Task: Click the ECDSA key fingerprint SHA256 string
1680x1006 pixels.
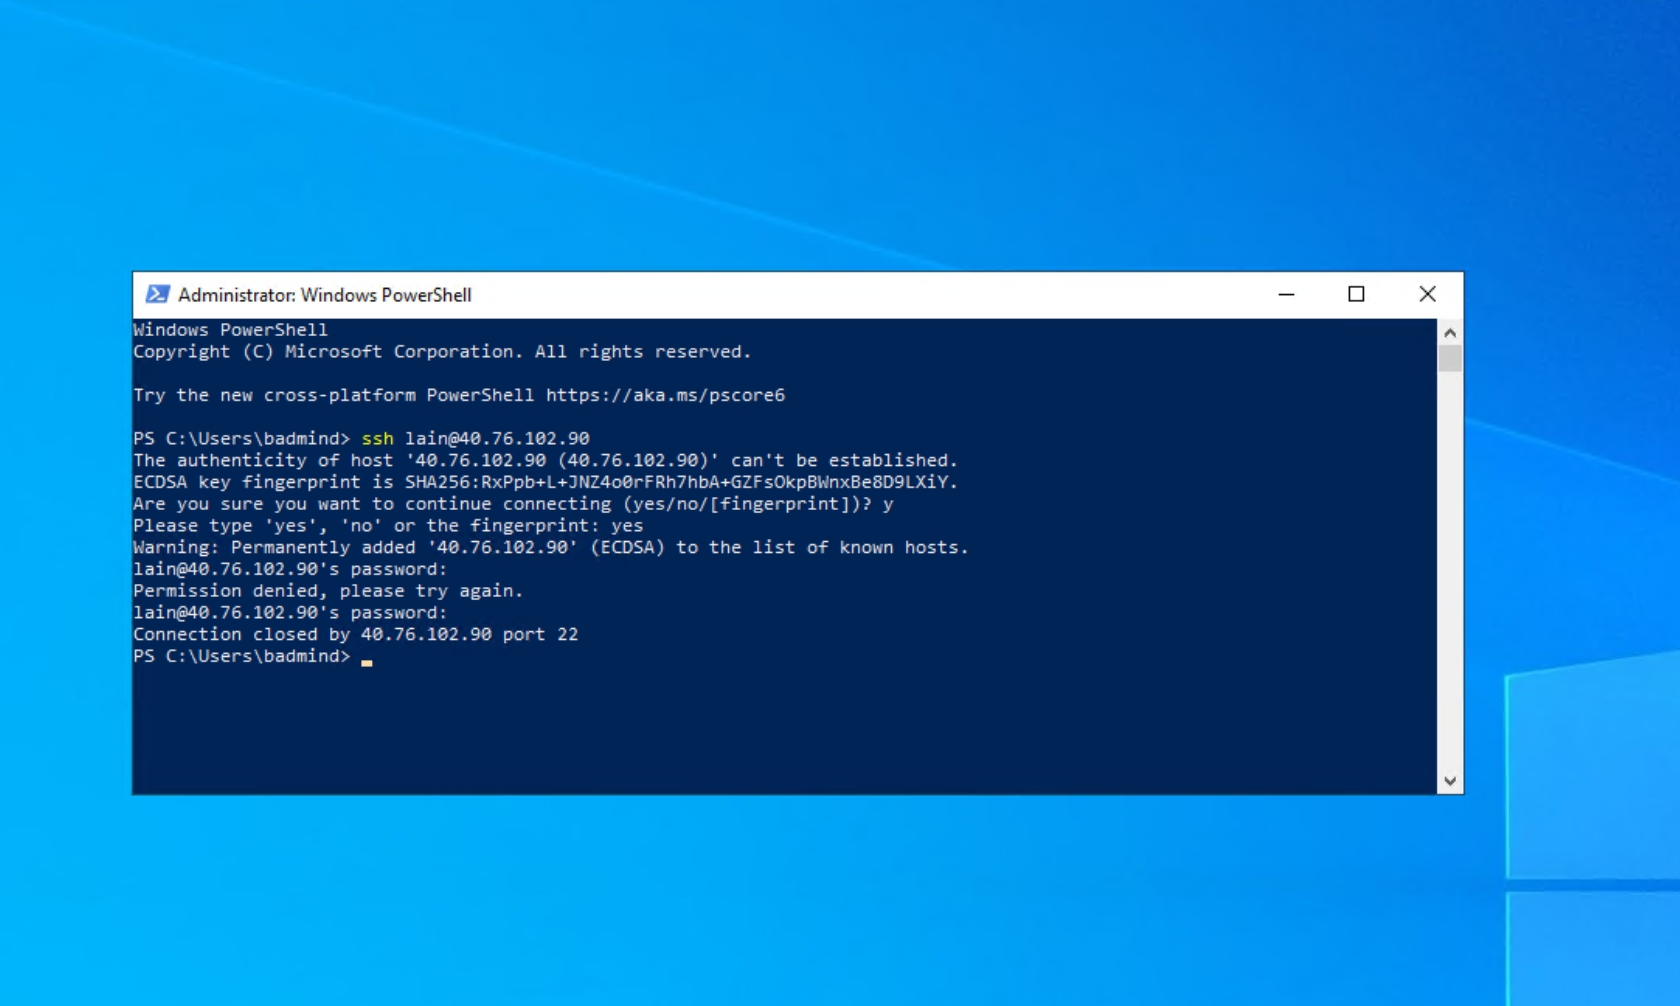Action: tap(681, 482)
